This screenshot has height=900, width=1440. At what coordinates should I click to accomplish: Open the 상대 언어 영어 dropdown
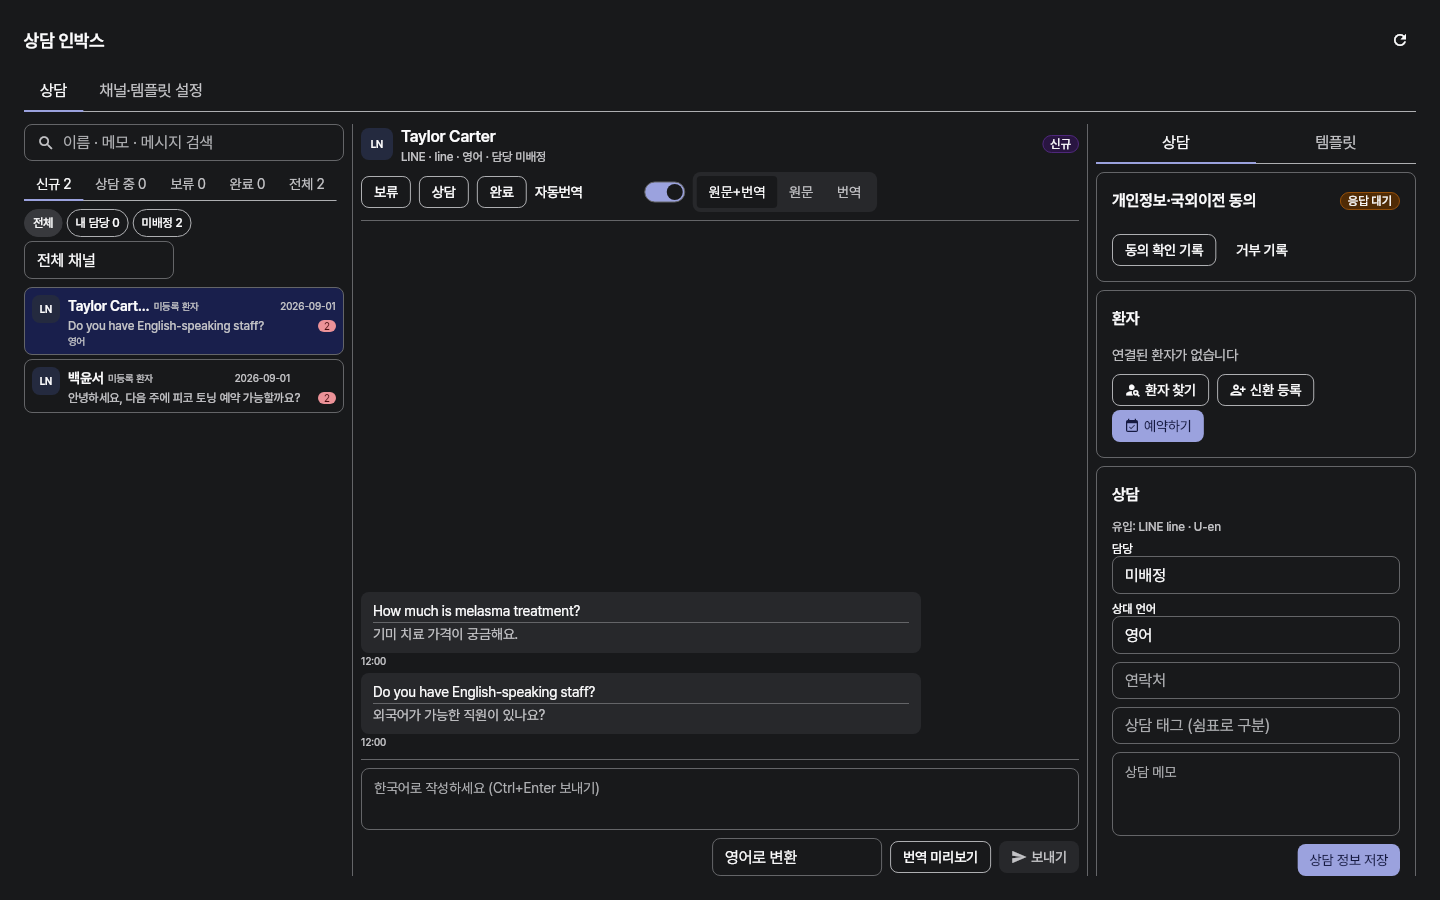tap(1256, 635)
